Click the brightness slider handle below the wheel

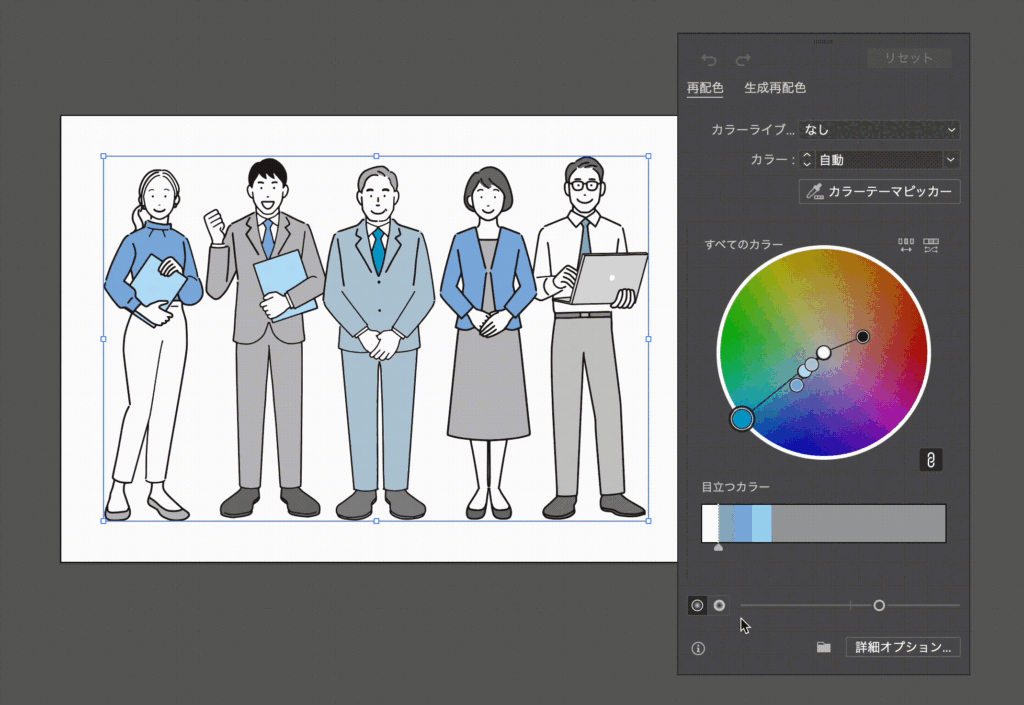[x=879, y=605]
